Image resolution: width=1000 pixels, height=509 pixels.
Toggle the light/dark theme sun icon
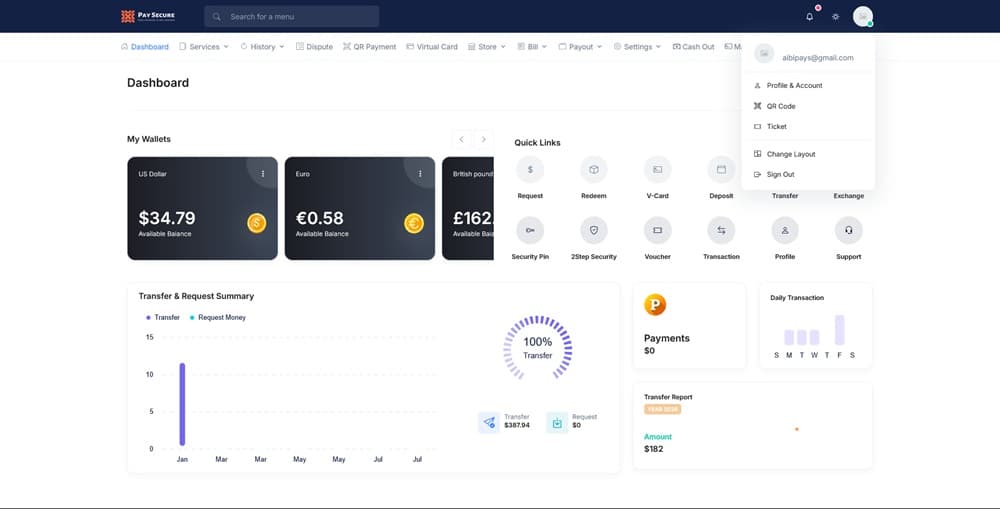tap(836, 17)
